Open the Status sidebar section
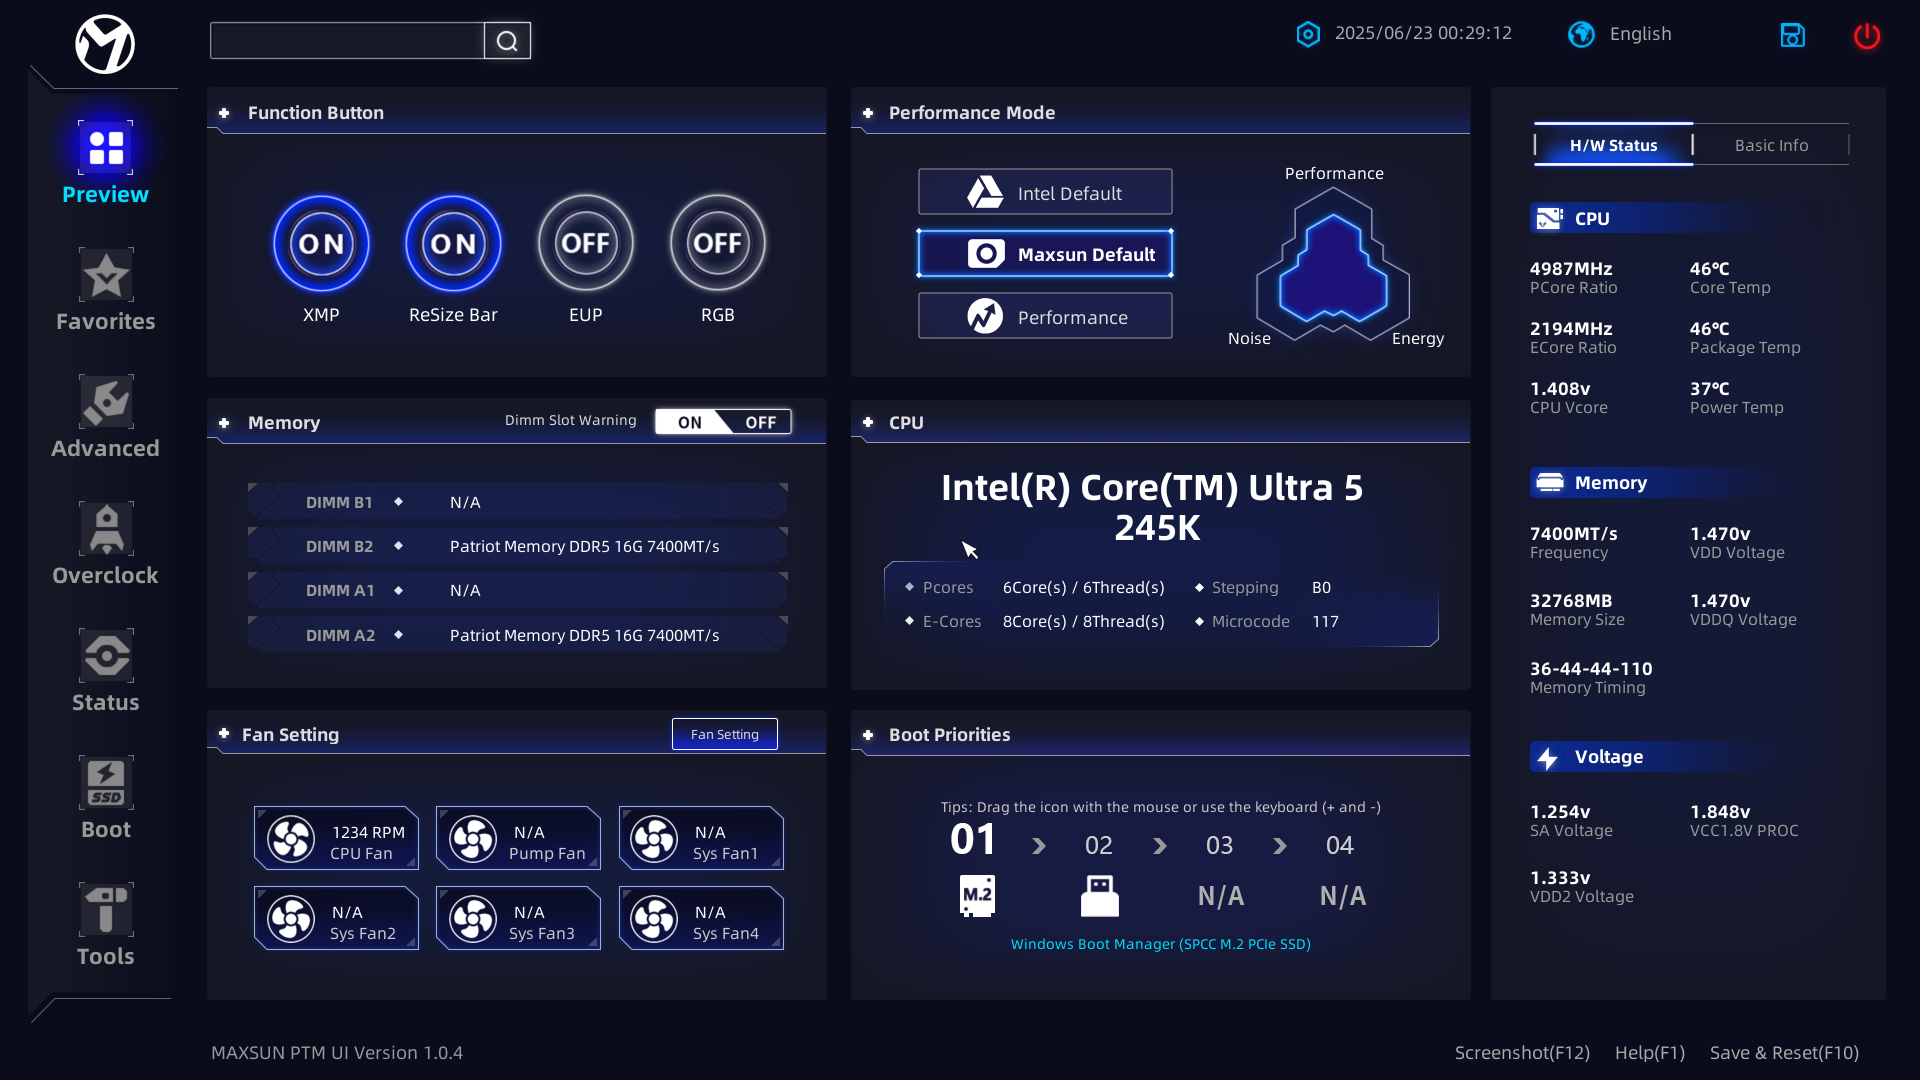The height and width of the screenshot is (1080, 1920). pos(106,671)
